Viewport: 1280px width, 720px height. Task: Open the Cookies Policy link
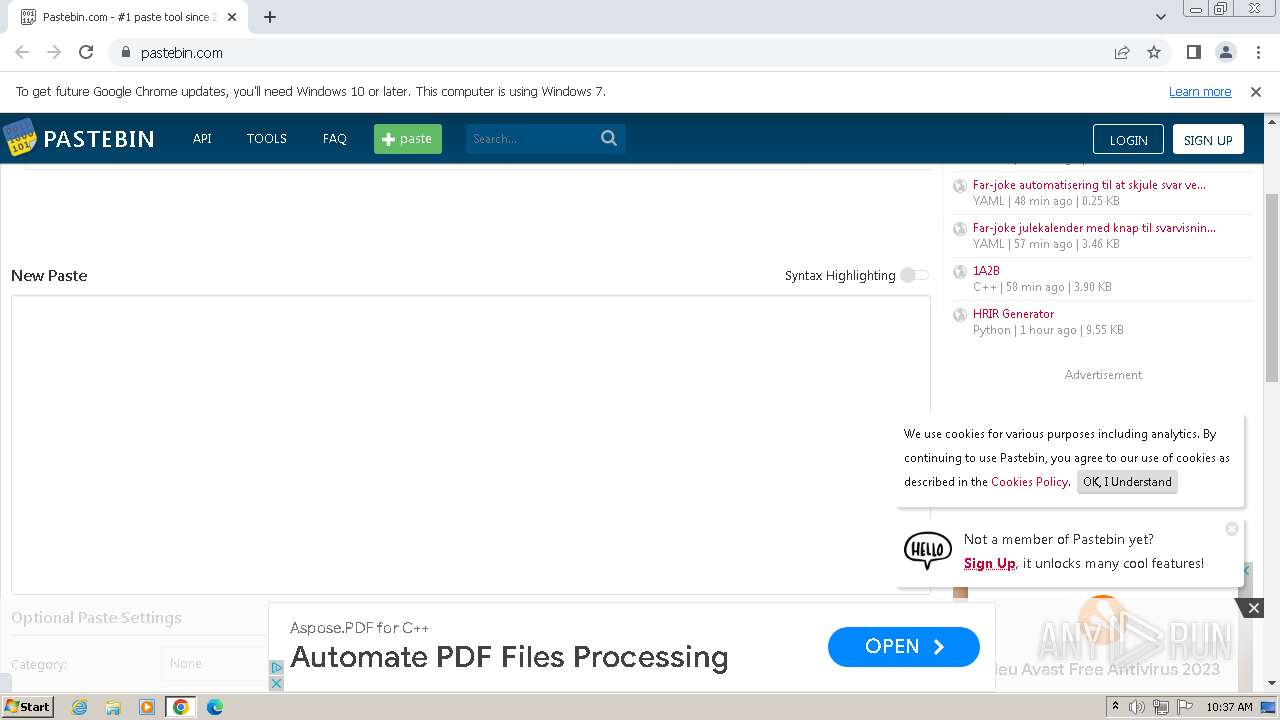point(1029,482)
